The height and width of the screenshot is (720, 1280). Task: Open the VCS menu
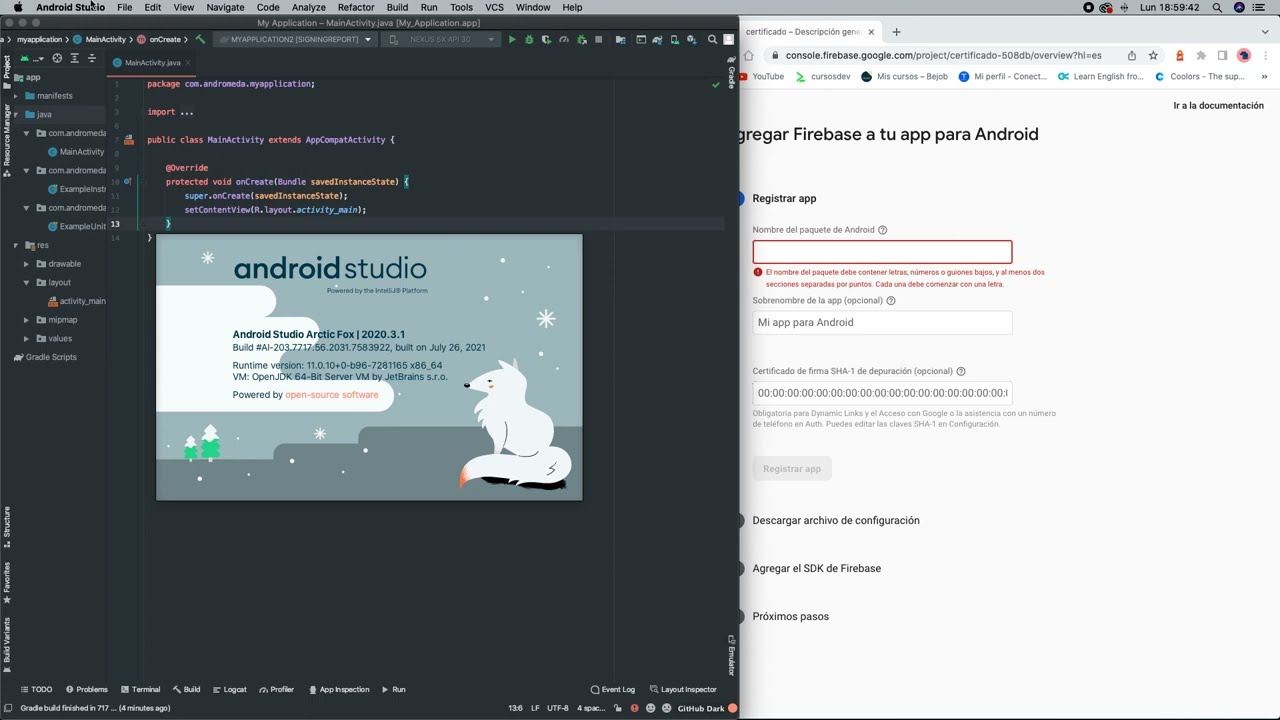pos(494,7)
